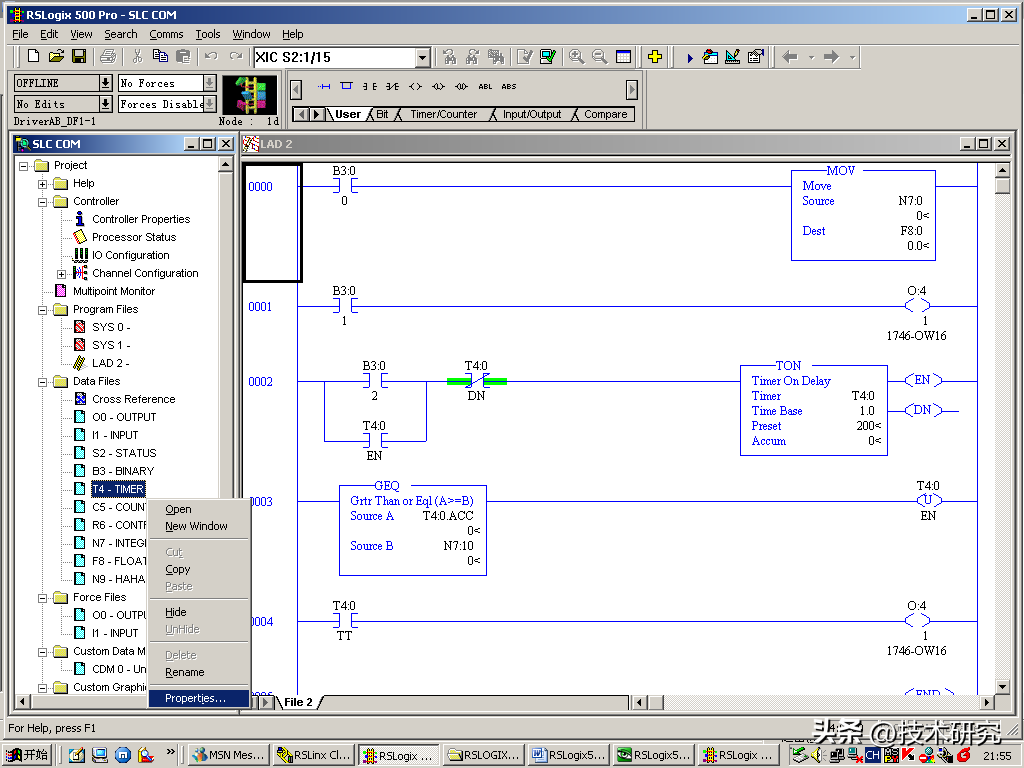Image resolution: width=1024 pixels, height=768 pixels.
Task: Click the Zoom In magnifier icon
Action: pyautogui.click(x=576, y=57)
